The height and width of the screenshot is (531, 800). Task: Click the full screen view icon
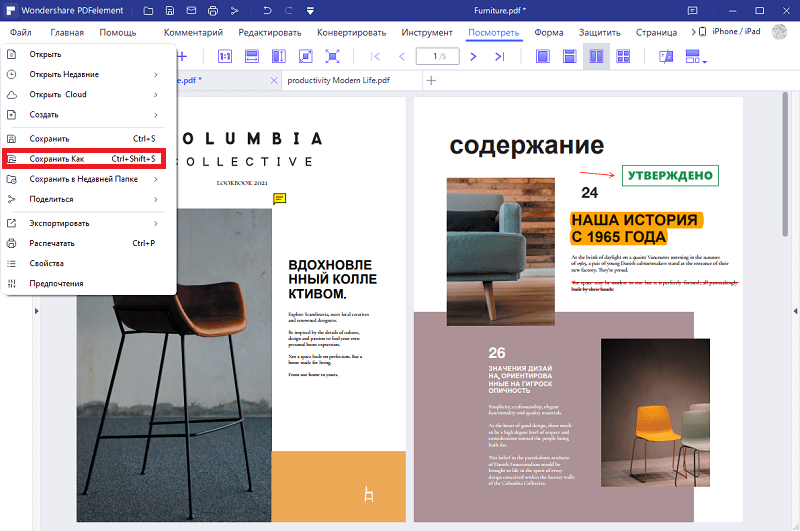(332, 56)
